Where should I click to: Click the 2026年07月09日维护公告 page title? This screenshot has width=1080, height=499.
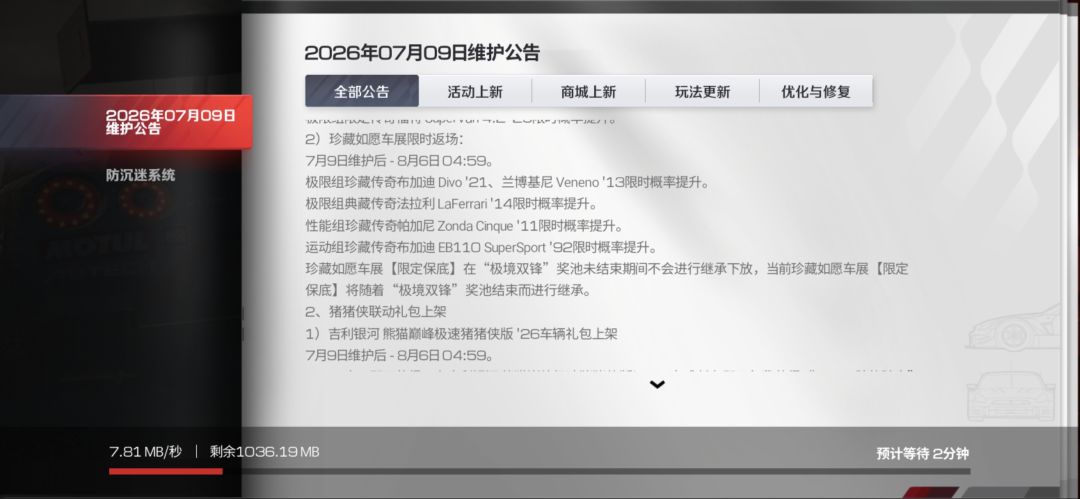click(422, 52)
